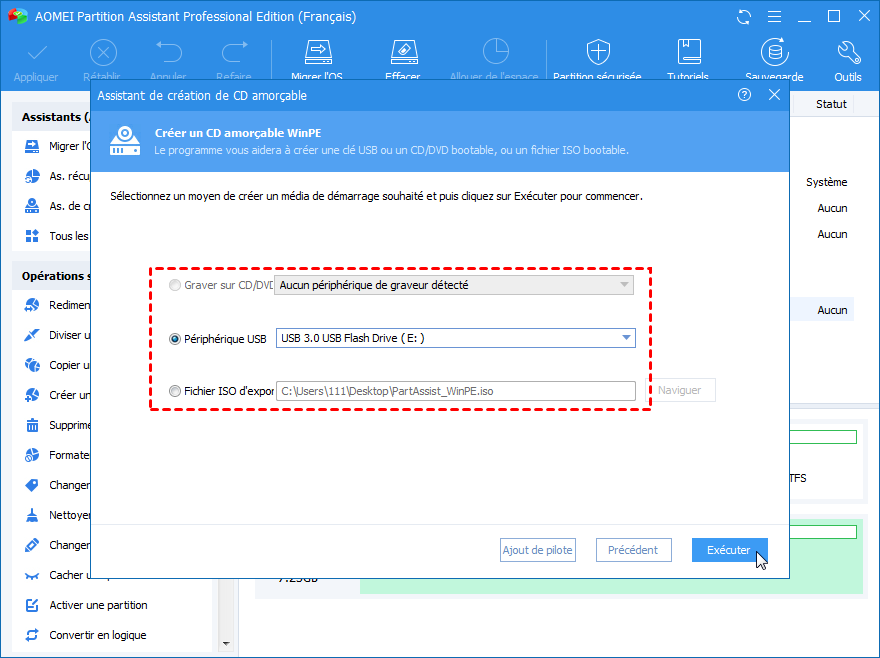Click the Nettoyer broom sidebar icon
The width and height of the screenshot is (880, 658).
(x=32, y=515)
